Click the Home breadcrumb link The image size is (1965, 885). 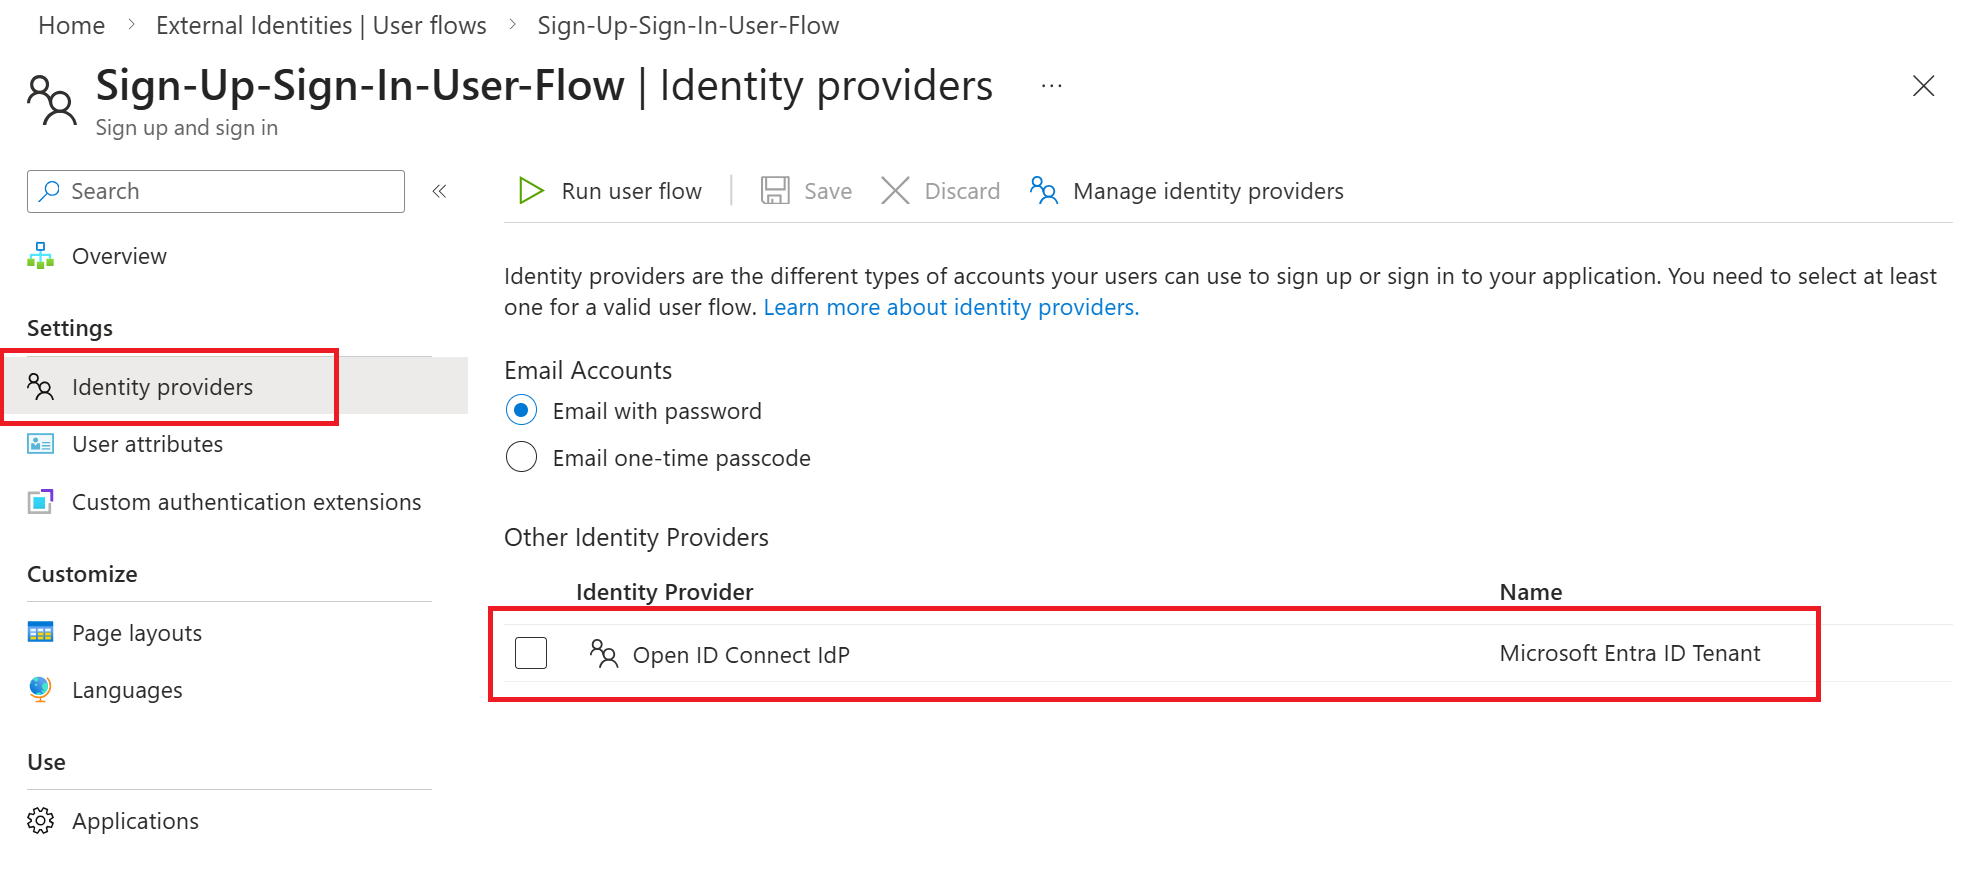click(71, 26)
